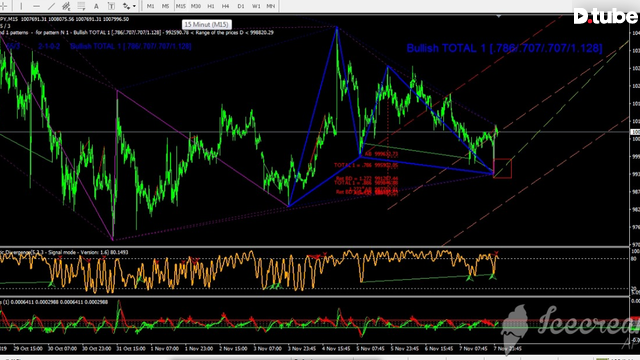This screenshot has height=360, width=640.
Task: Select the text (A) tool
Action: tap(96, 6)
